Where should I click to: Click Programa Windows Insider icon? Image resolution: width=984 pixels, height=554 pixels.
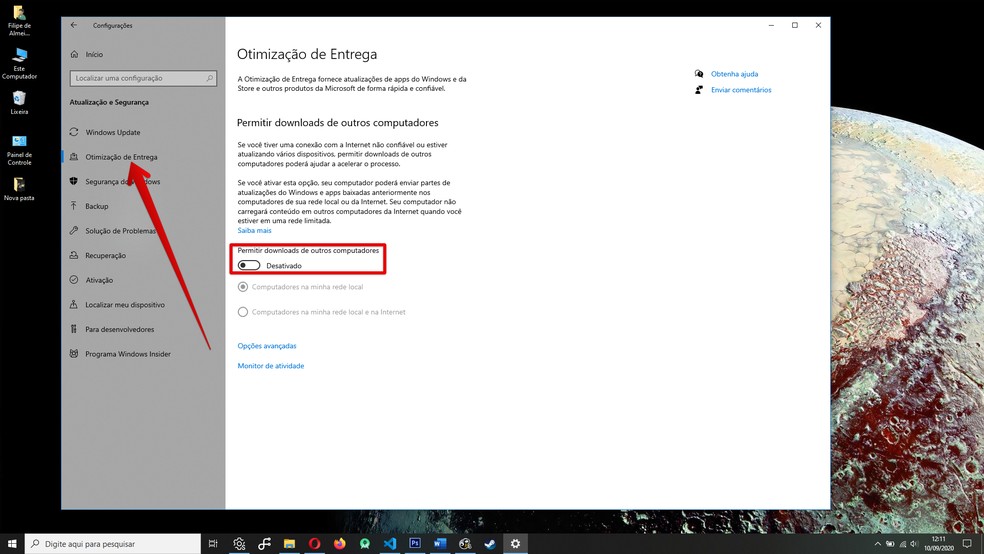tap(74, 354)
